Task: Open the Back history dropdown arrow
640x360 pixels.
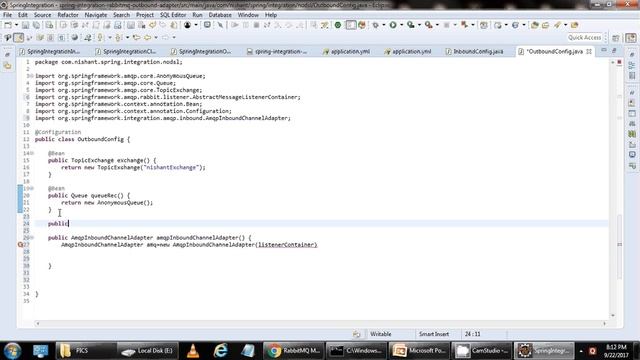Action: coord(156,38)
